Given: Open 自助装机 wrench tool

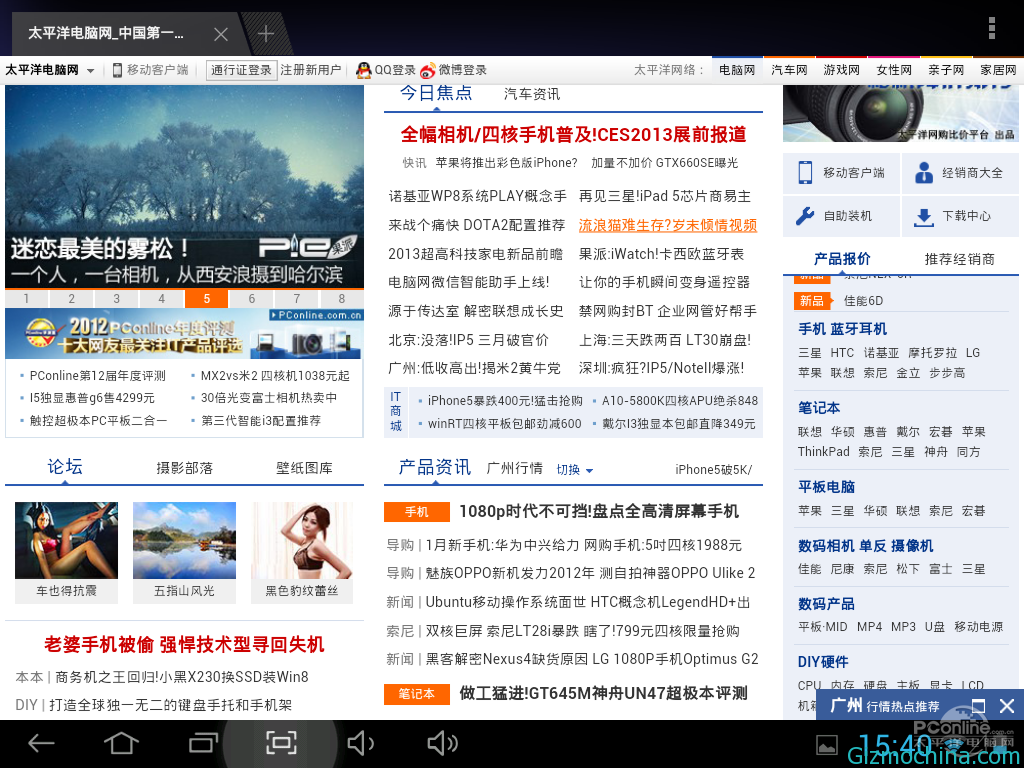Looking at the screenshot, I should coord(805,216).
